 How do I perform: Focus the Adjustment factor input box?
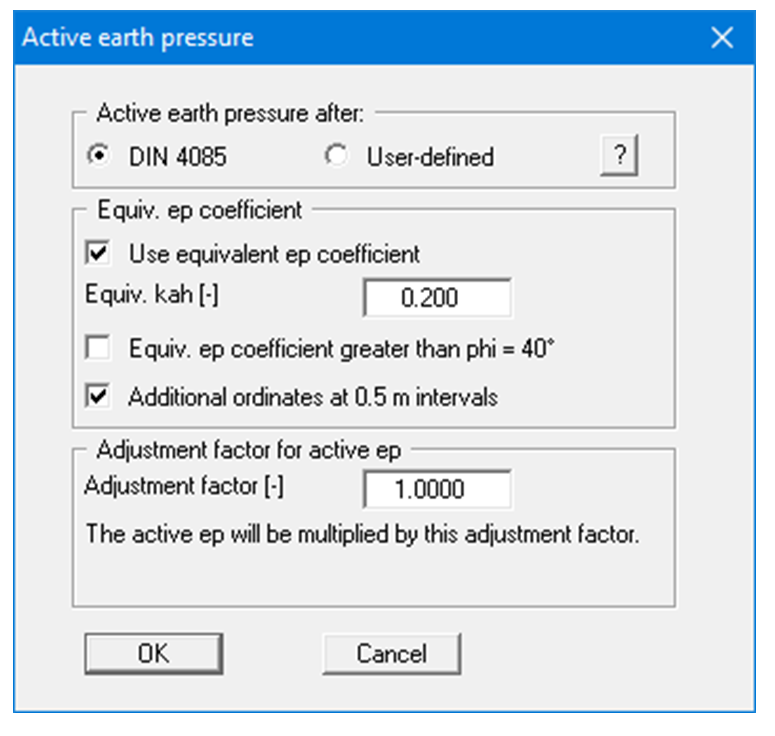pos(436,489)
